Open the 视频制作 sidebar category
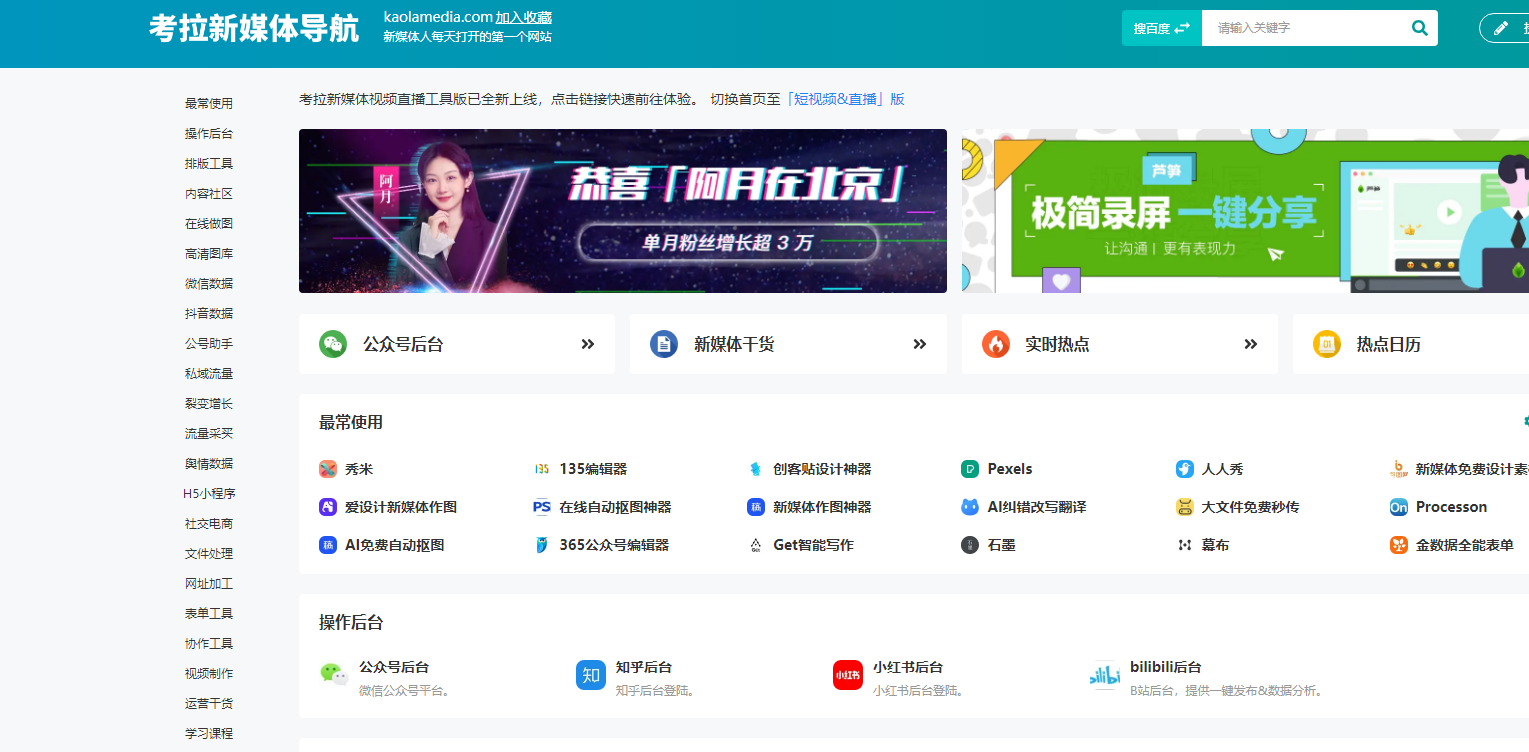1529x752 pixels. tap(208, 672)
